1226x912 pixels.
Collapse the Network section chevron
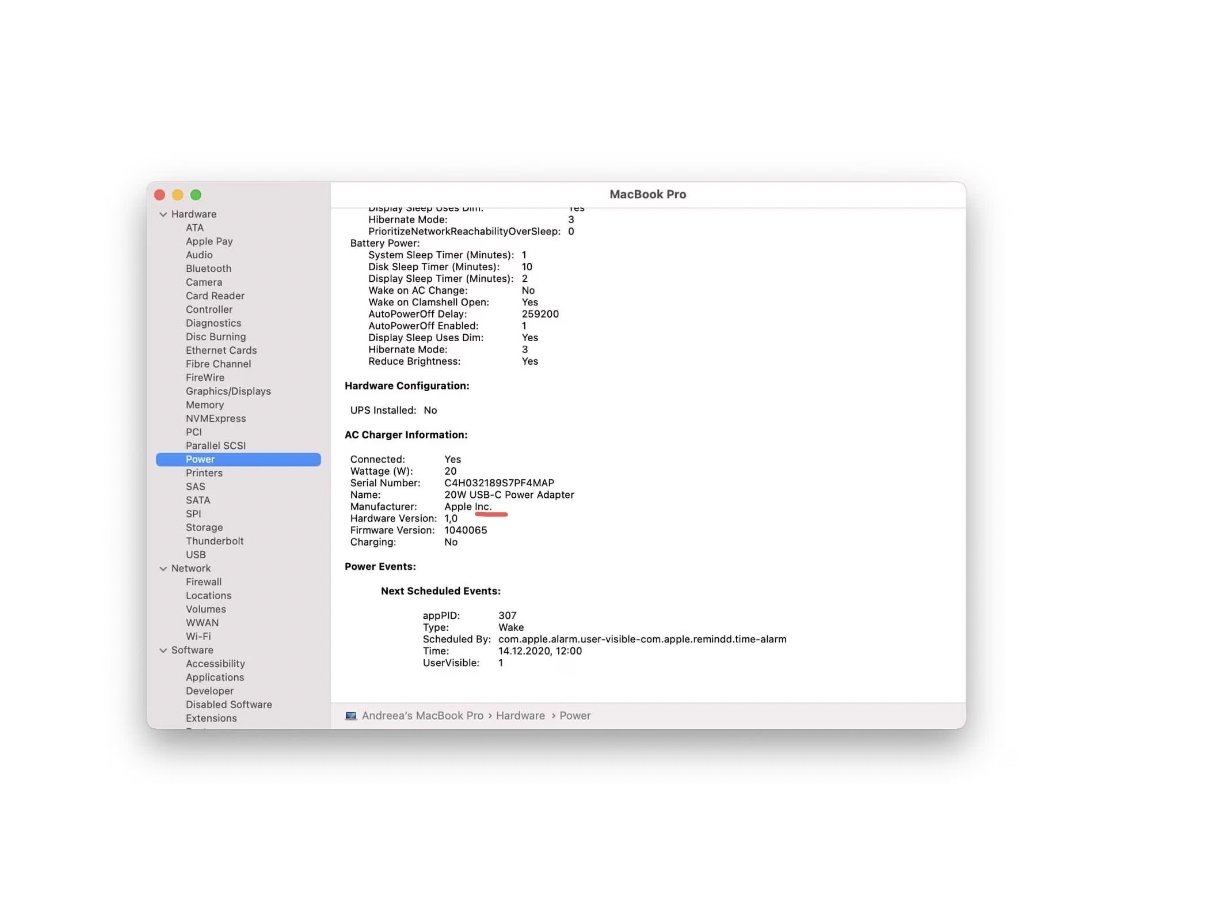tap(163, 569)
